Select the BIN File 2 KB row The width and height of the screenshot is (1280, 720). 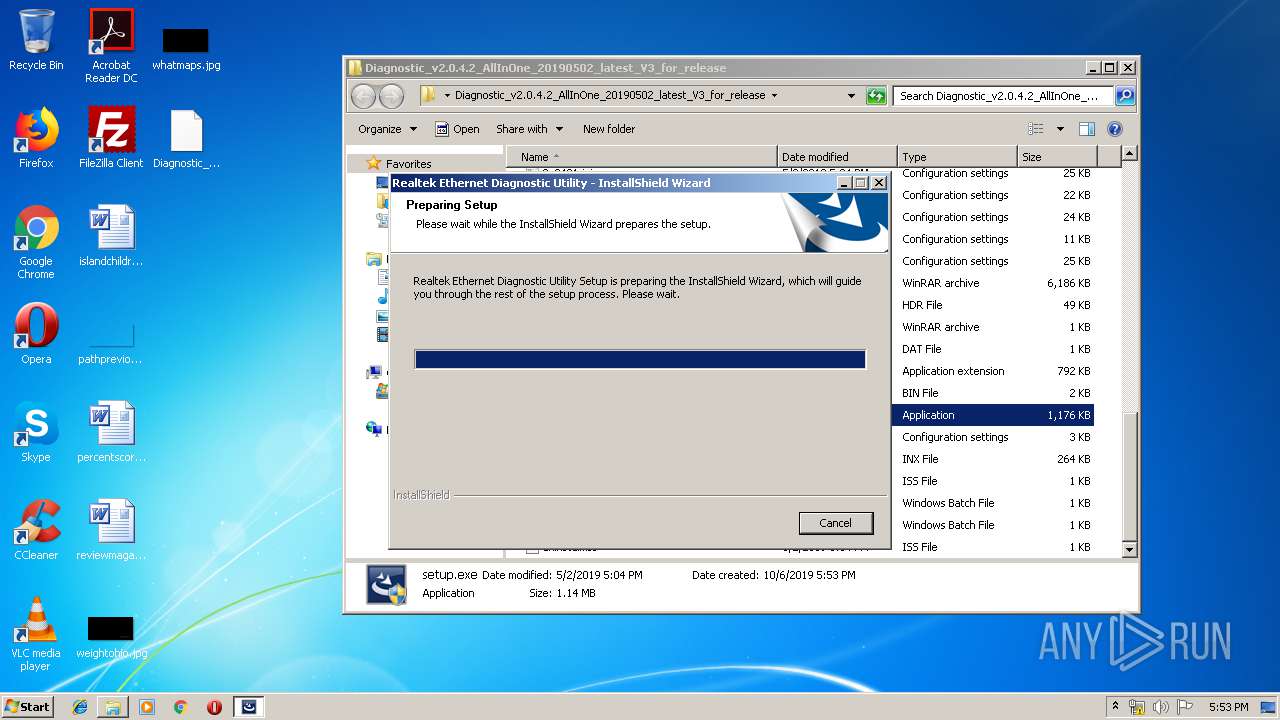(993, 393)
